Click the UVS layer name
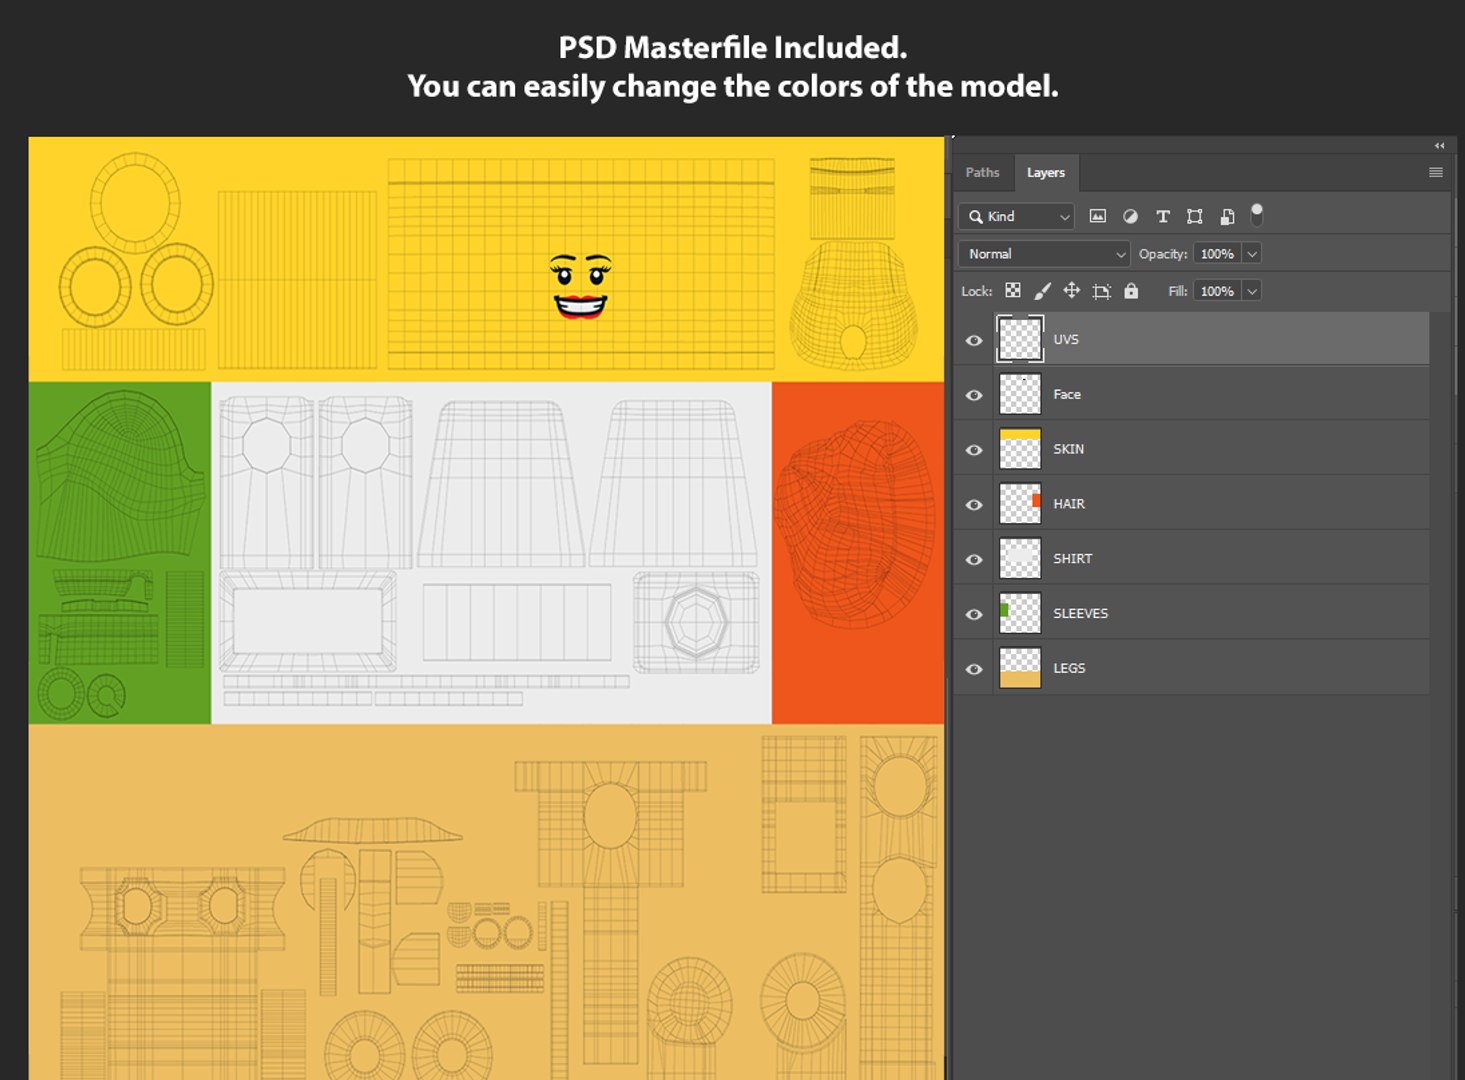The image size is (1465, 1080). [1066, 339]
